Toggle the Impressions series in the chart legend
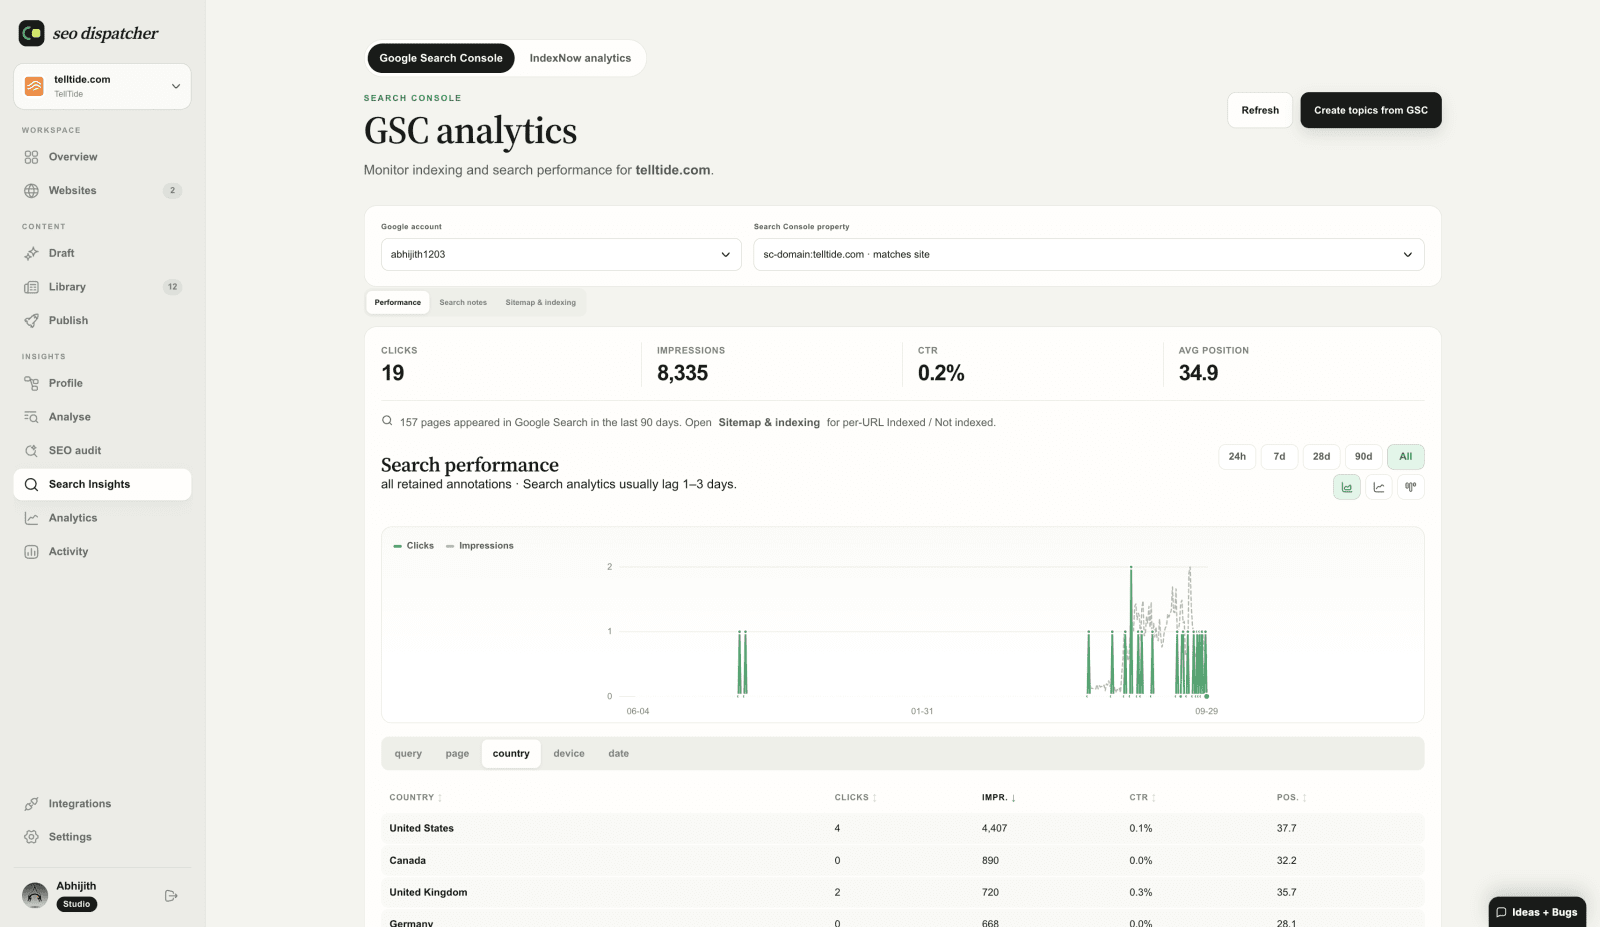The image size is (1600, 927). pyautogui.click(x=480, y=546)
